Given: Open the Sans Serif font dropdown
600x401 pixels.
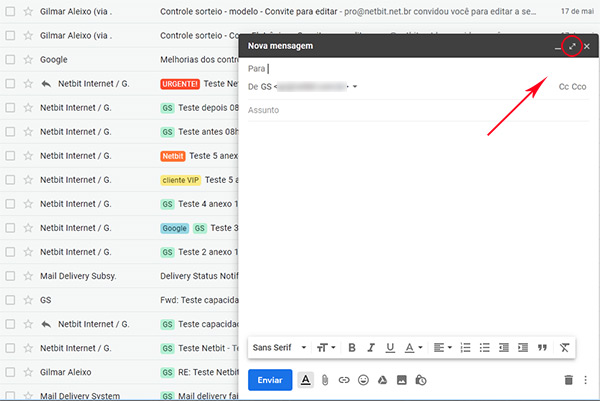Looking at the screenshot, I should (279, 347).
